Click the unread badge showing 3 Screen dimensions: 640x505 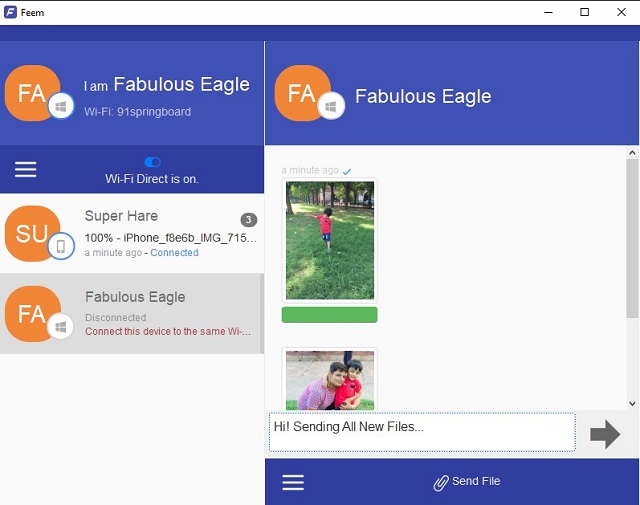pos(249,220)
